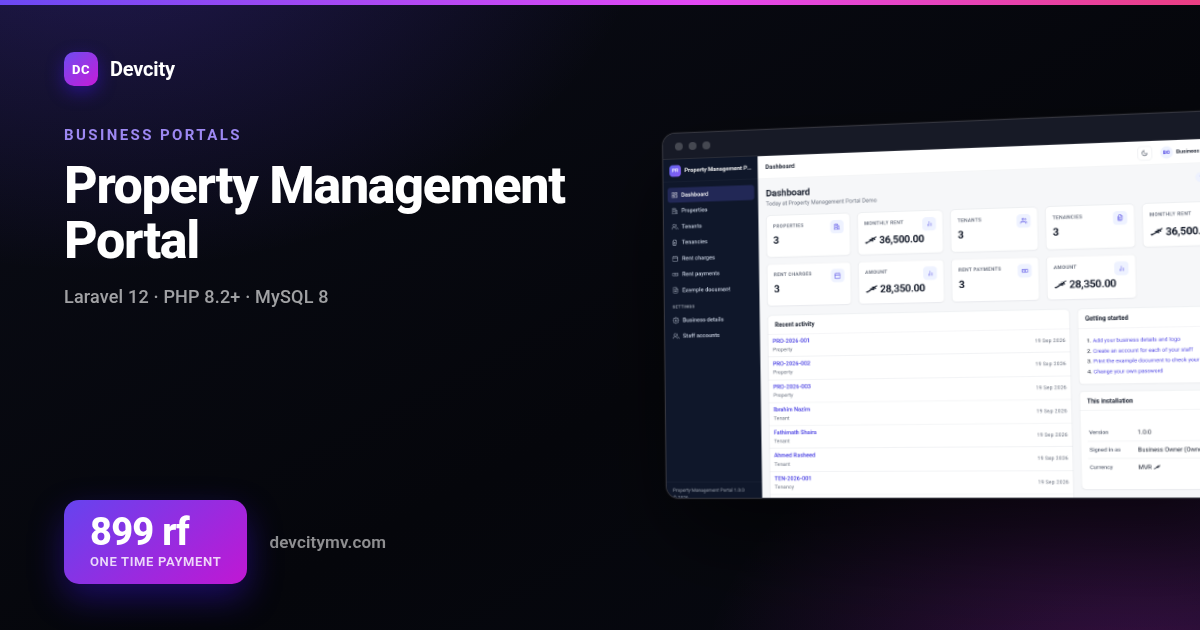The image size is (1200, 630).
Task: Click the PR portal logo in sidebar
Action: pyautogui.click(x=675, y=171)
